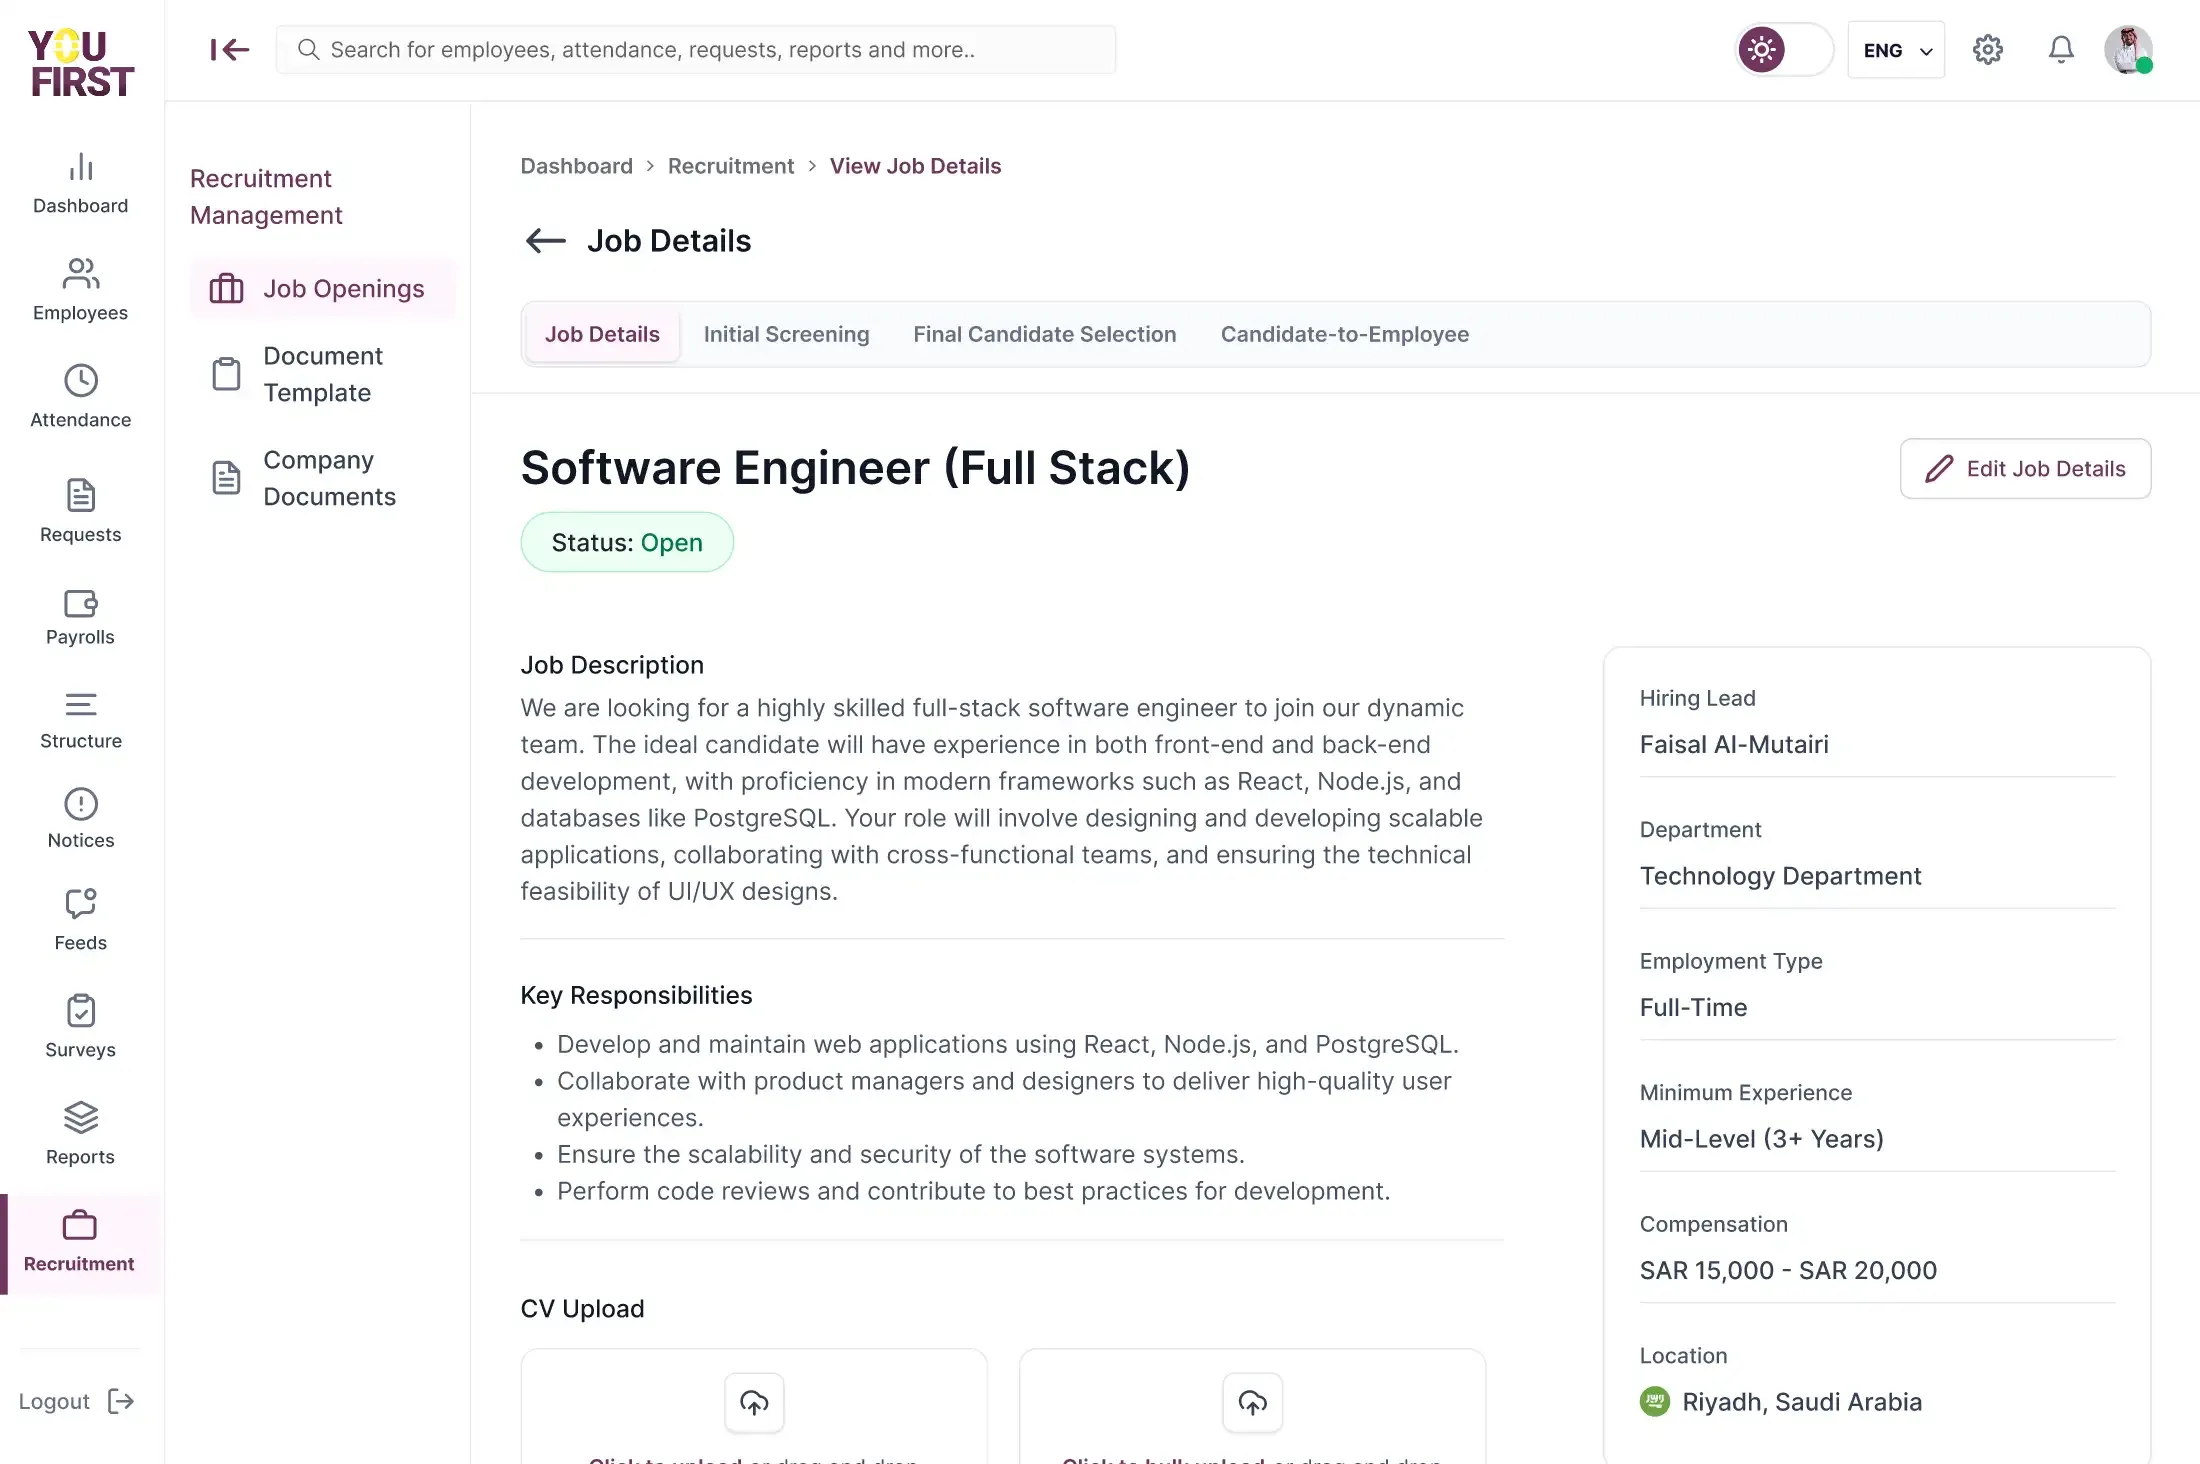Open the Surveys clipboard icon
This screenshot has width=2200, height=1464.
[80, 1011]
